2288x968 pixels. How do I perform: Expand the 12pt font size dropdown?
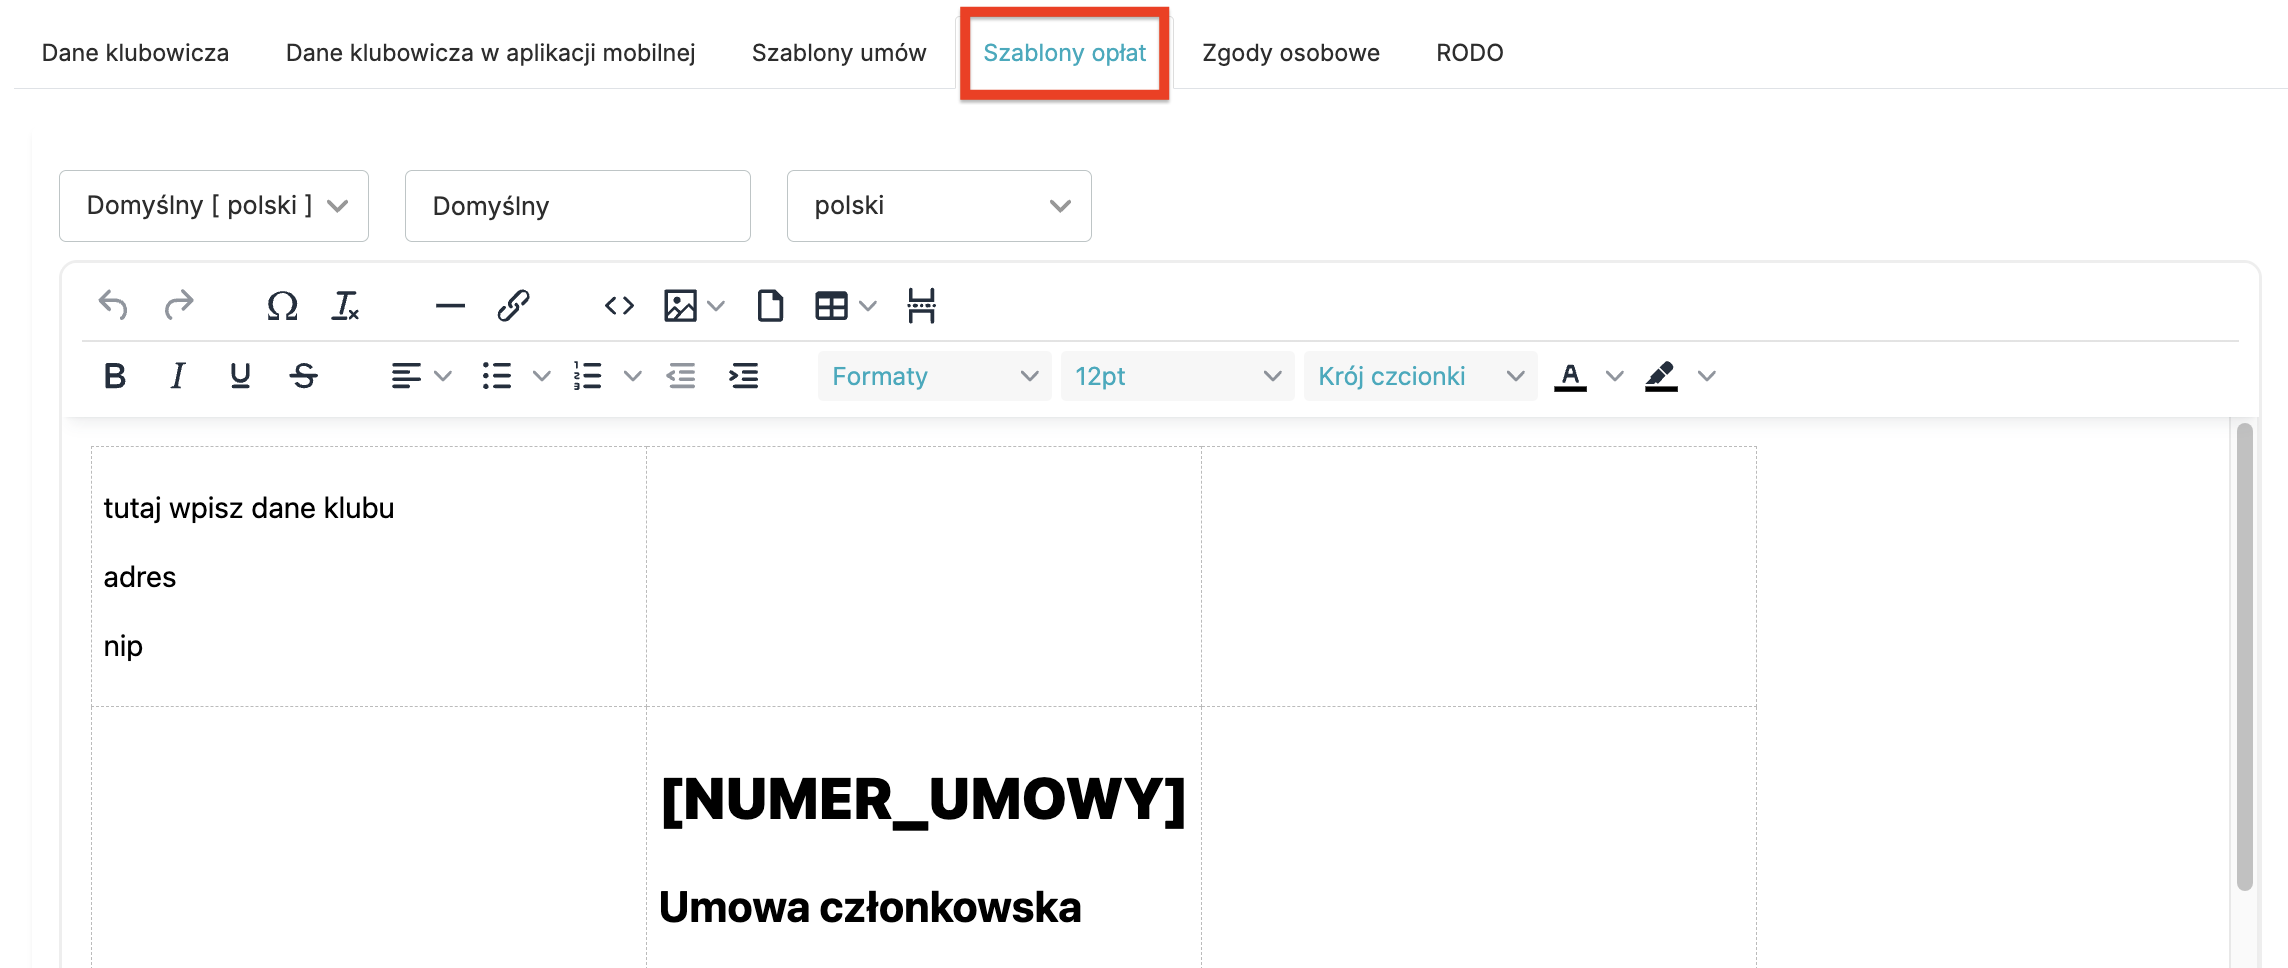[x=1177, y=376]
